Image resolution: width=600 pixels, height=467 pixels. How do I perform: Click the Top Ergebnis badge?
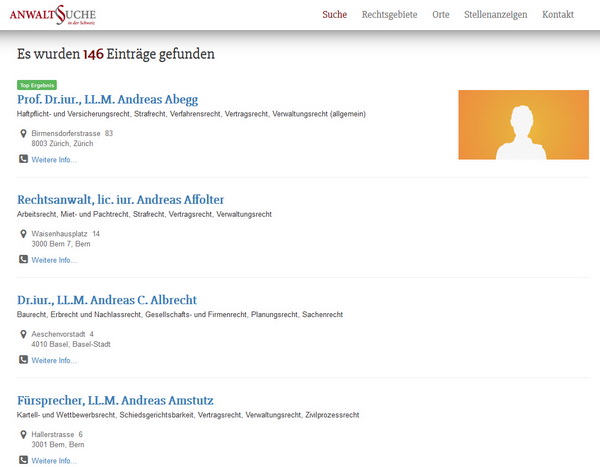(x=37, y=85)
